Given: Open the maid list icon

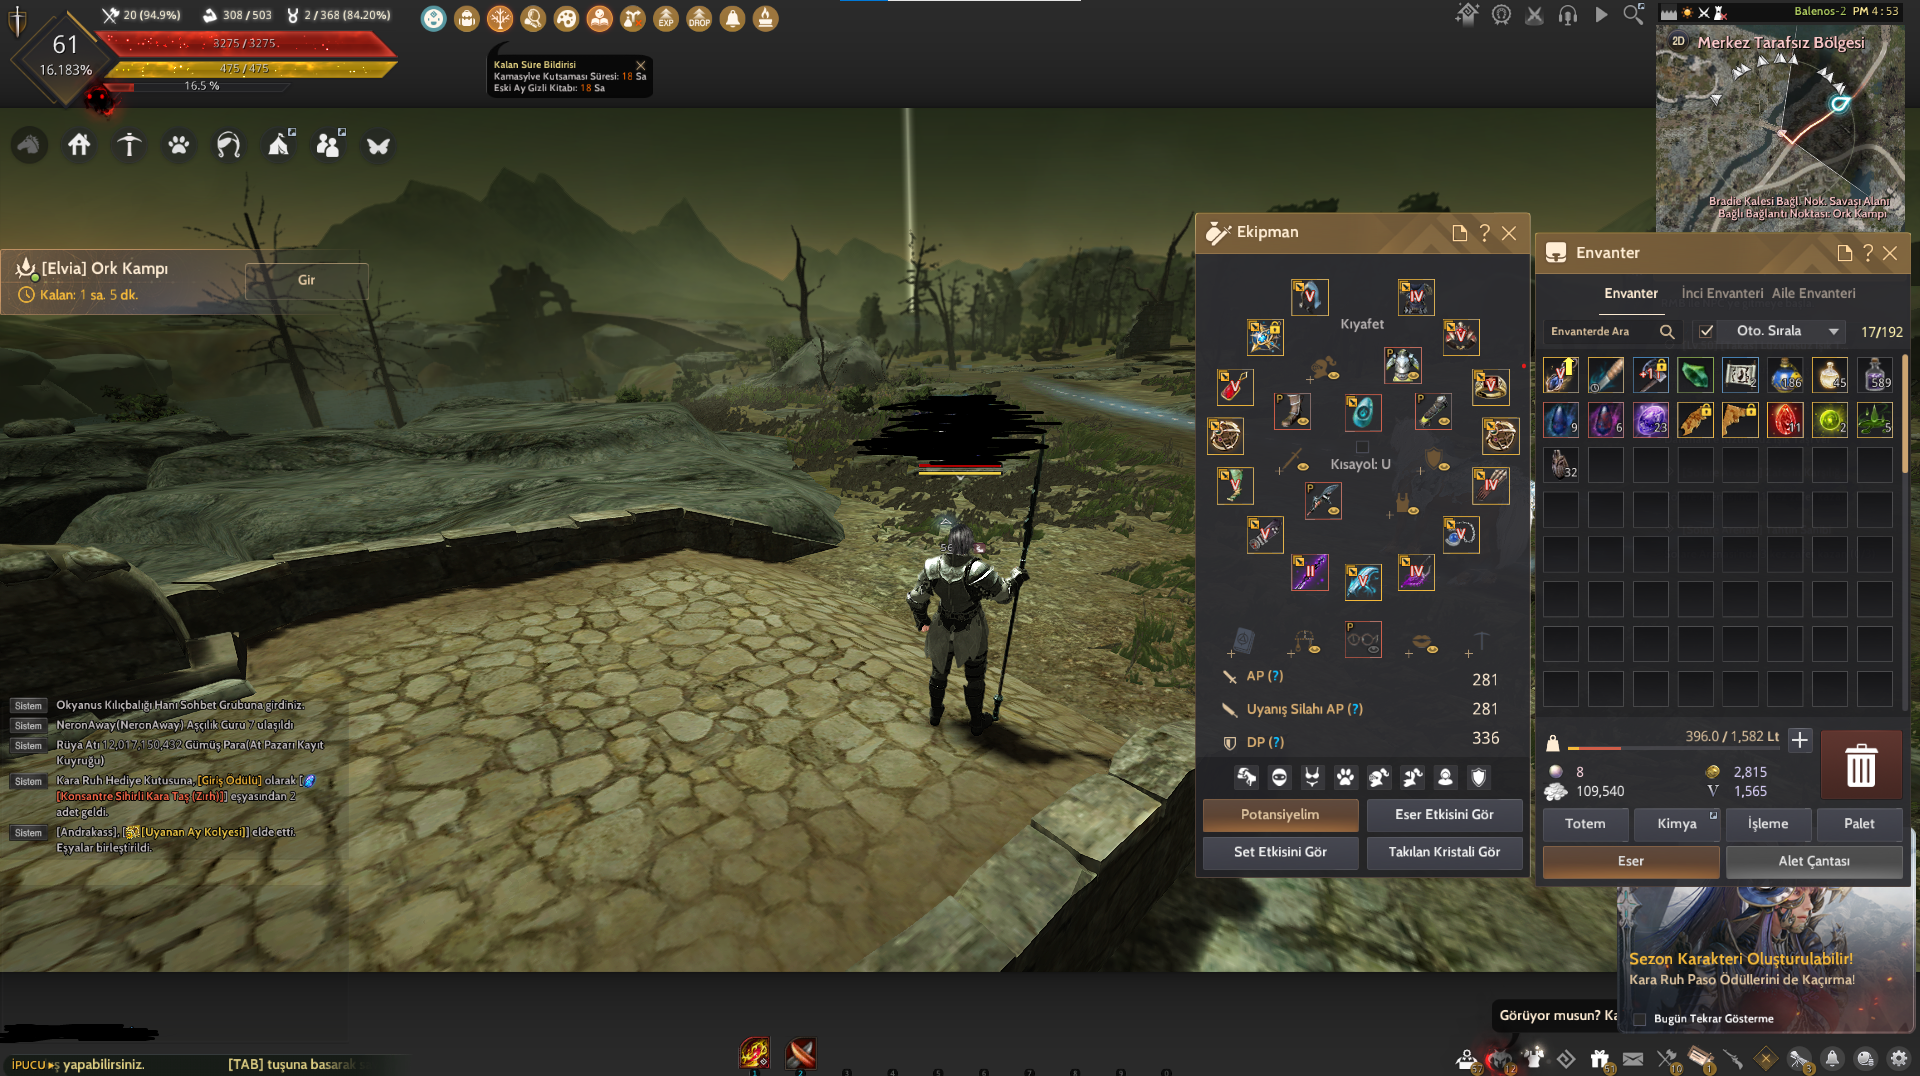Looking at the screenshot, I should pos(229,146).
